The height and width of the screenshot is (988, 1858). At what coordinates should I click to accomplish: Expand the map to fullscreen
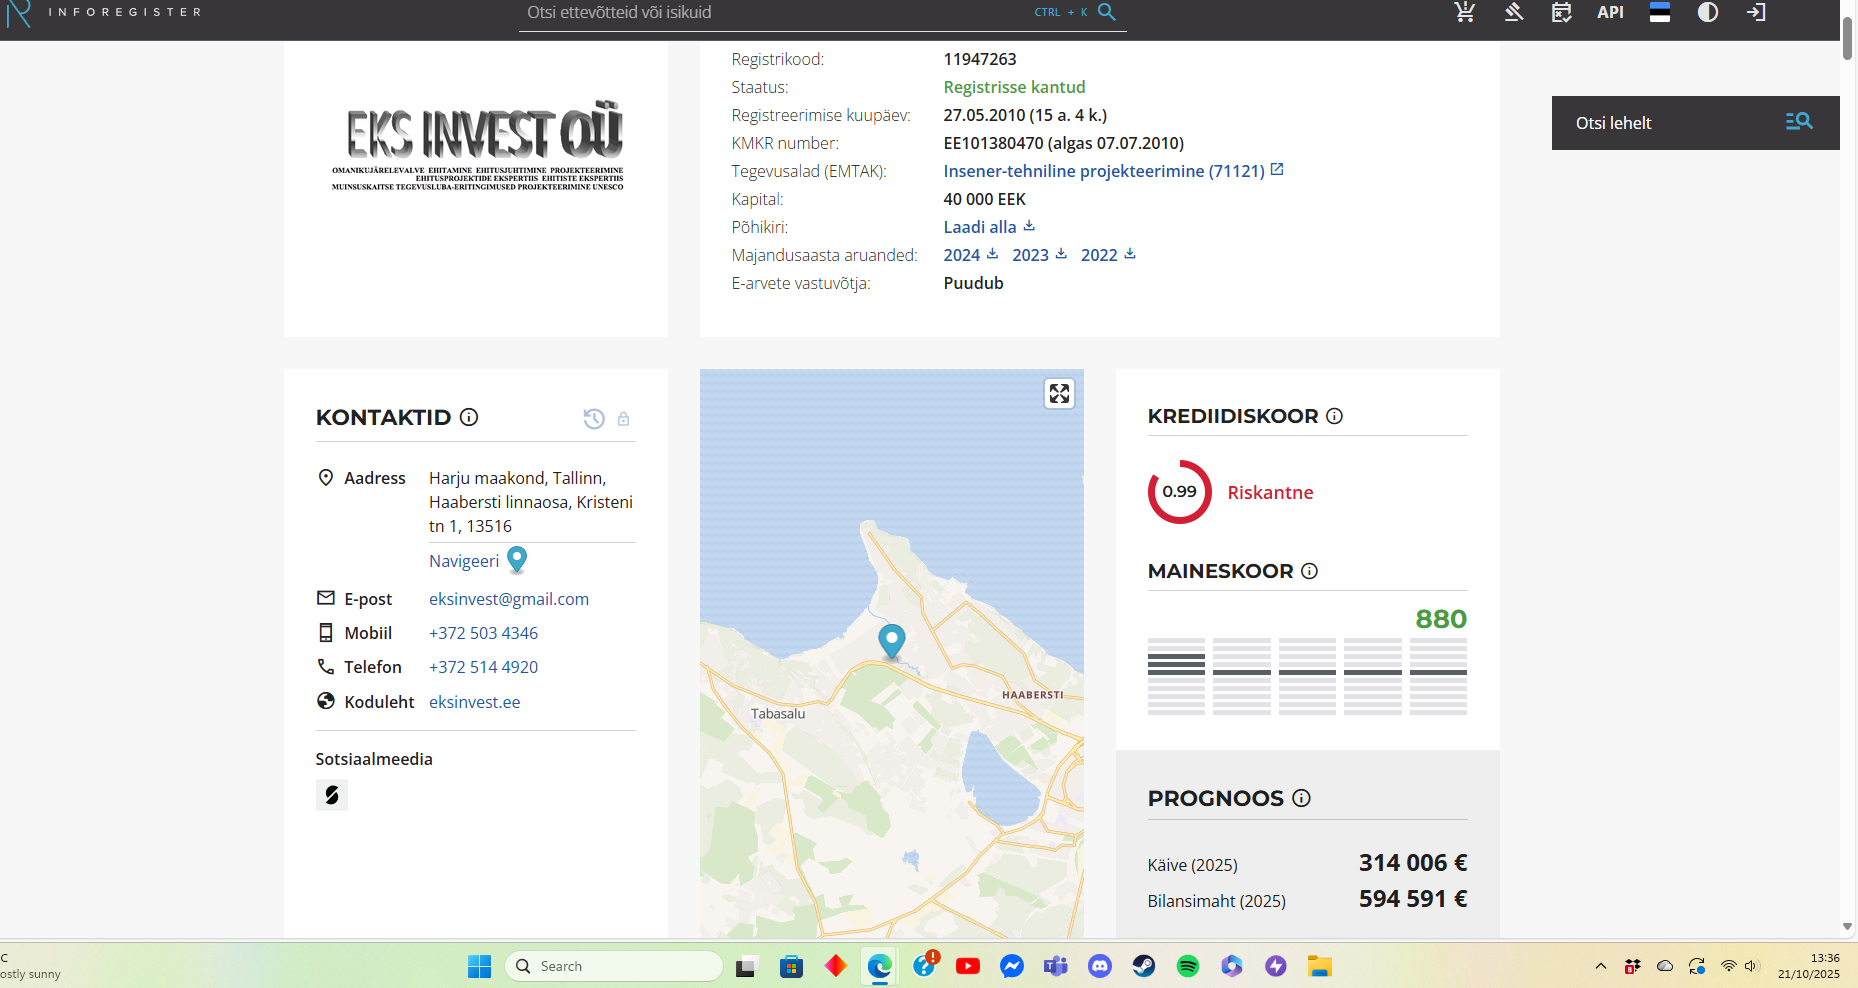pyautogui.click(x=1059, y=393)
